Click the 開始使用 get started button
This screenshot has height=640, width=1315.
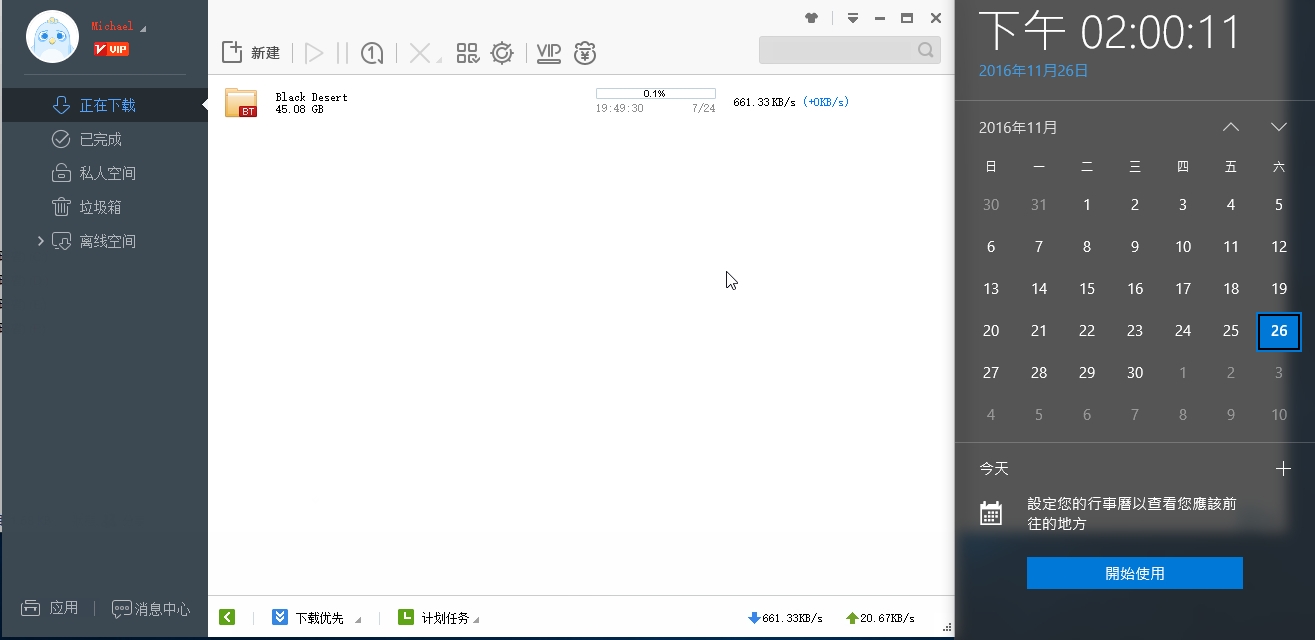click(x=1135, y=573)
